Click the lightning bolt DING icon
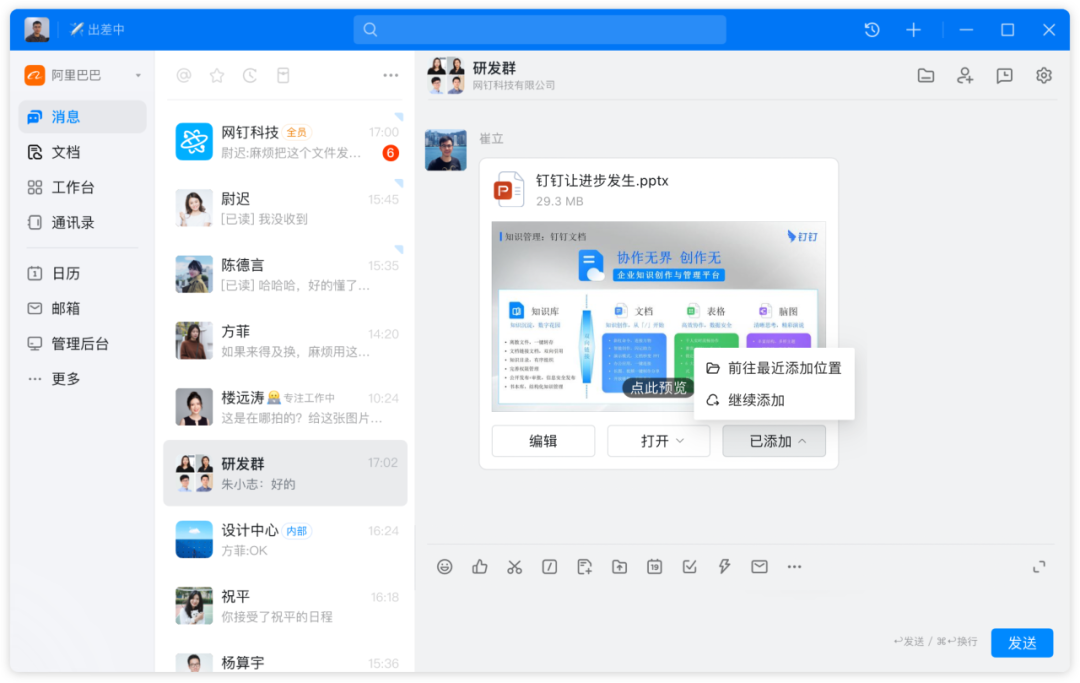 pyautogui.click(x=724, y=567)
